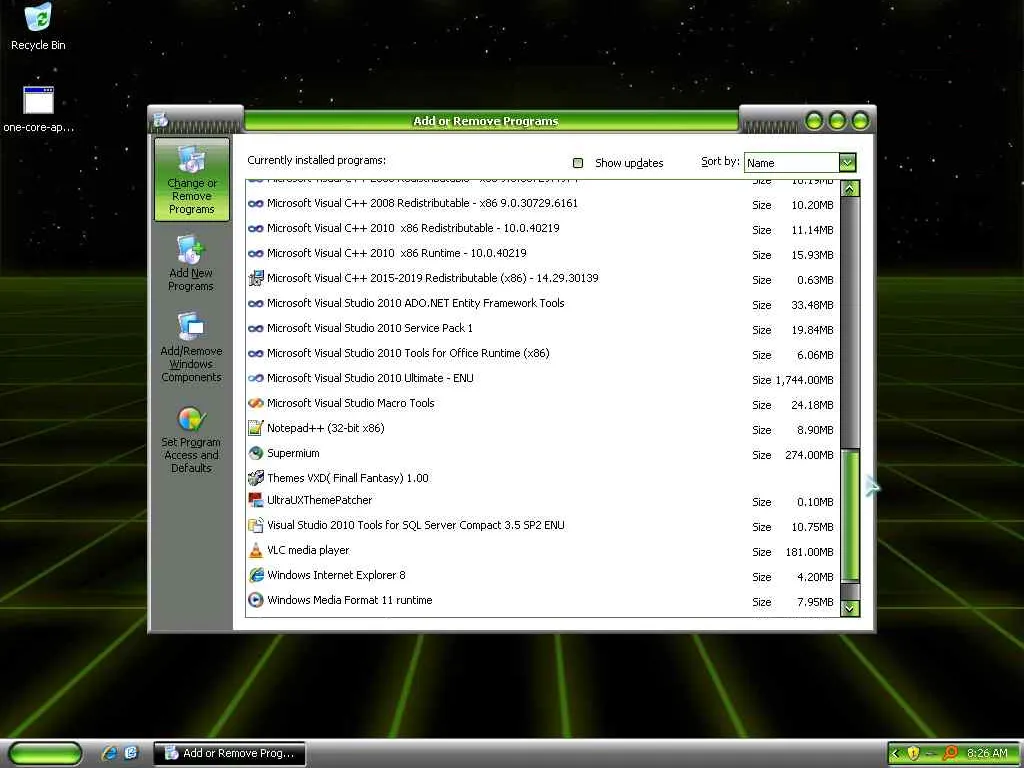Launch Internet Explorer from quick launch

(x=110, y=753)
